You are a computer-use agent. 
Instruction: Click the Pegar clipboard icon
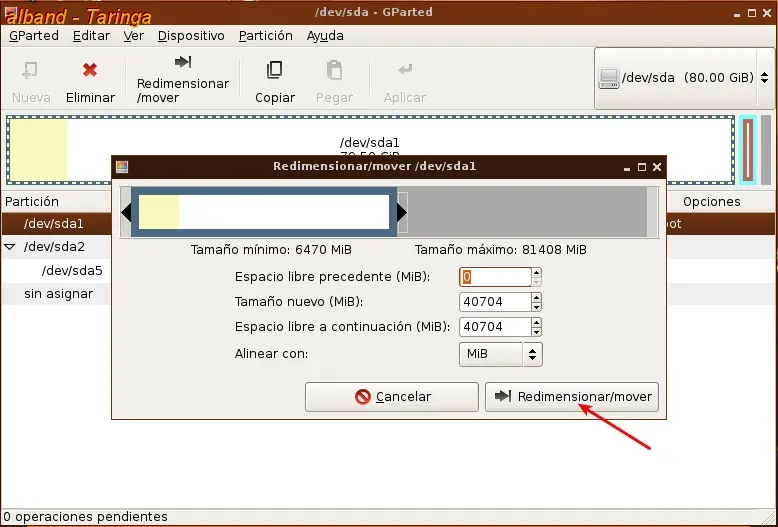tap(334, 70)
